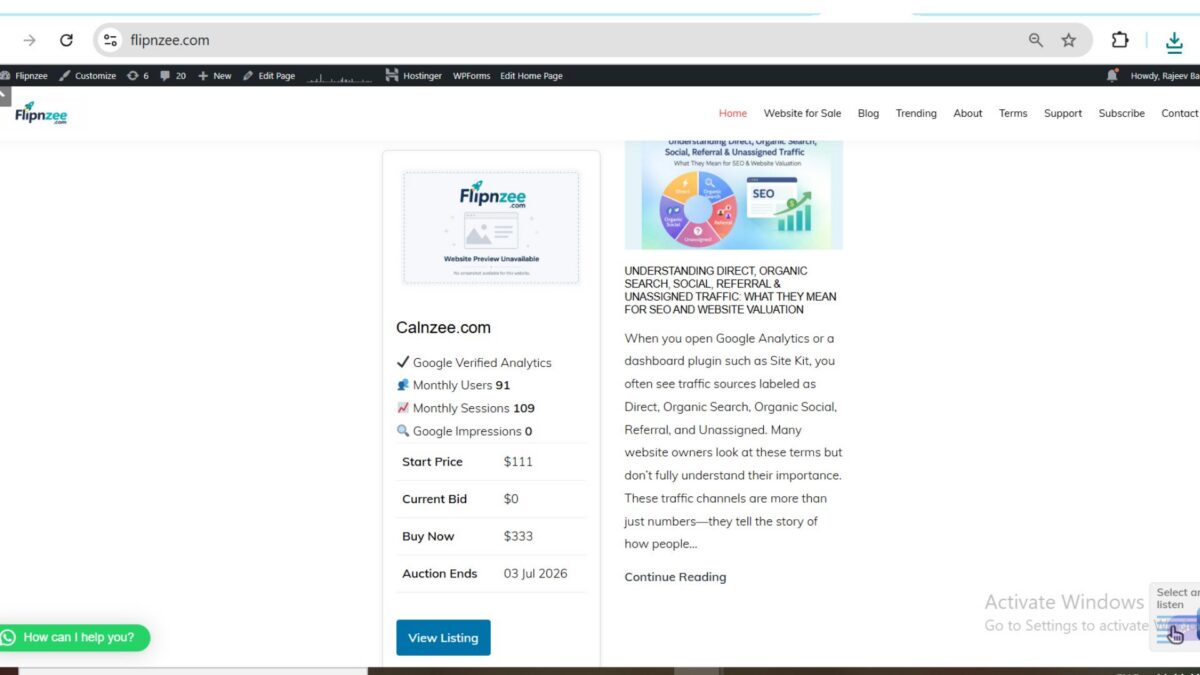Open Hostinger in the admin bar

pos(414,76)
